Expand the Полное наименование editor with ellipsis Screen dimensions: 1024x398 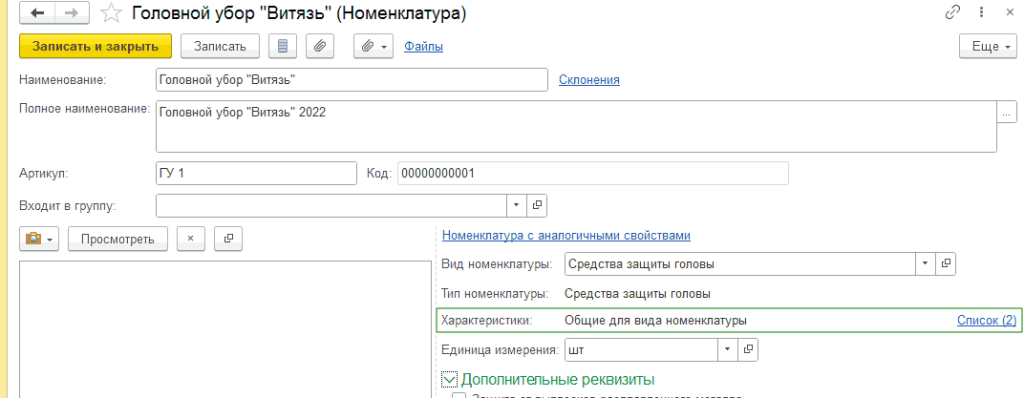(x=1006, y=112)
